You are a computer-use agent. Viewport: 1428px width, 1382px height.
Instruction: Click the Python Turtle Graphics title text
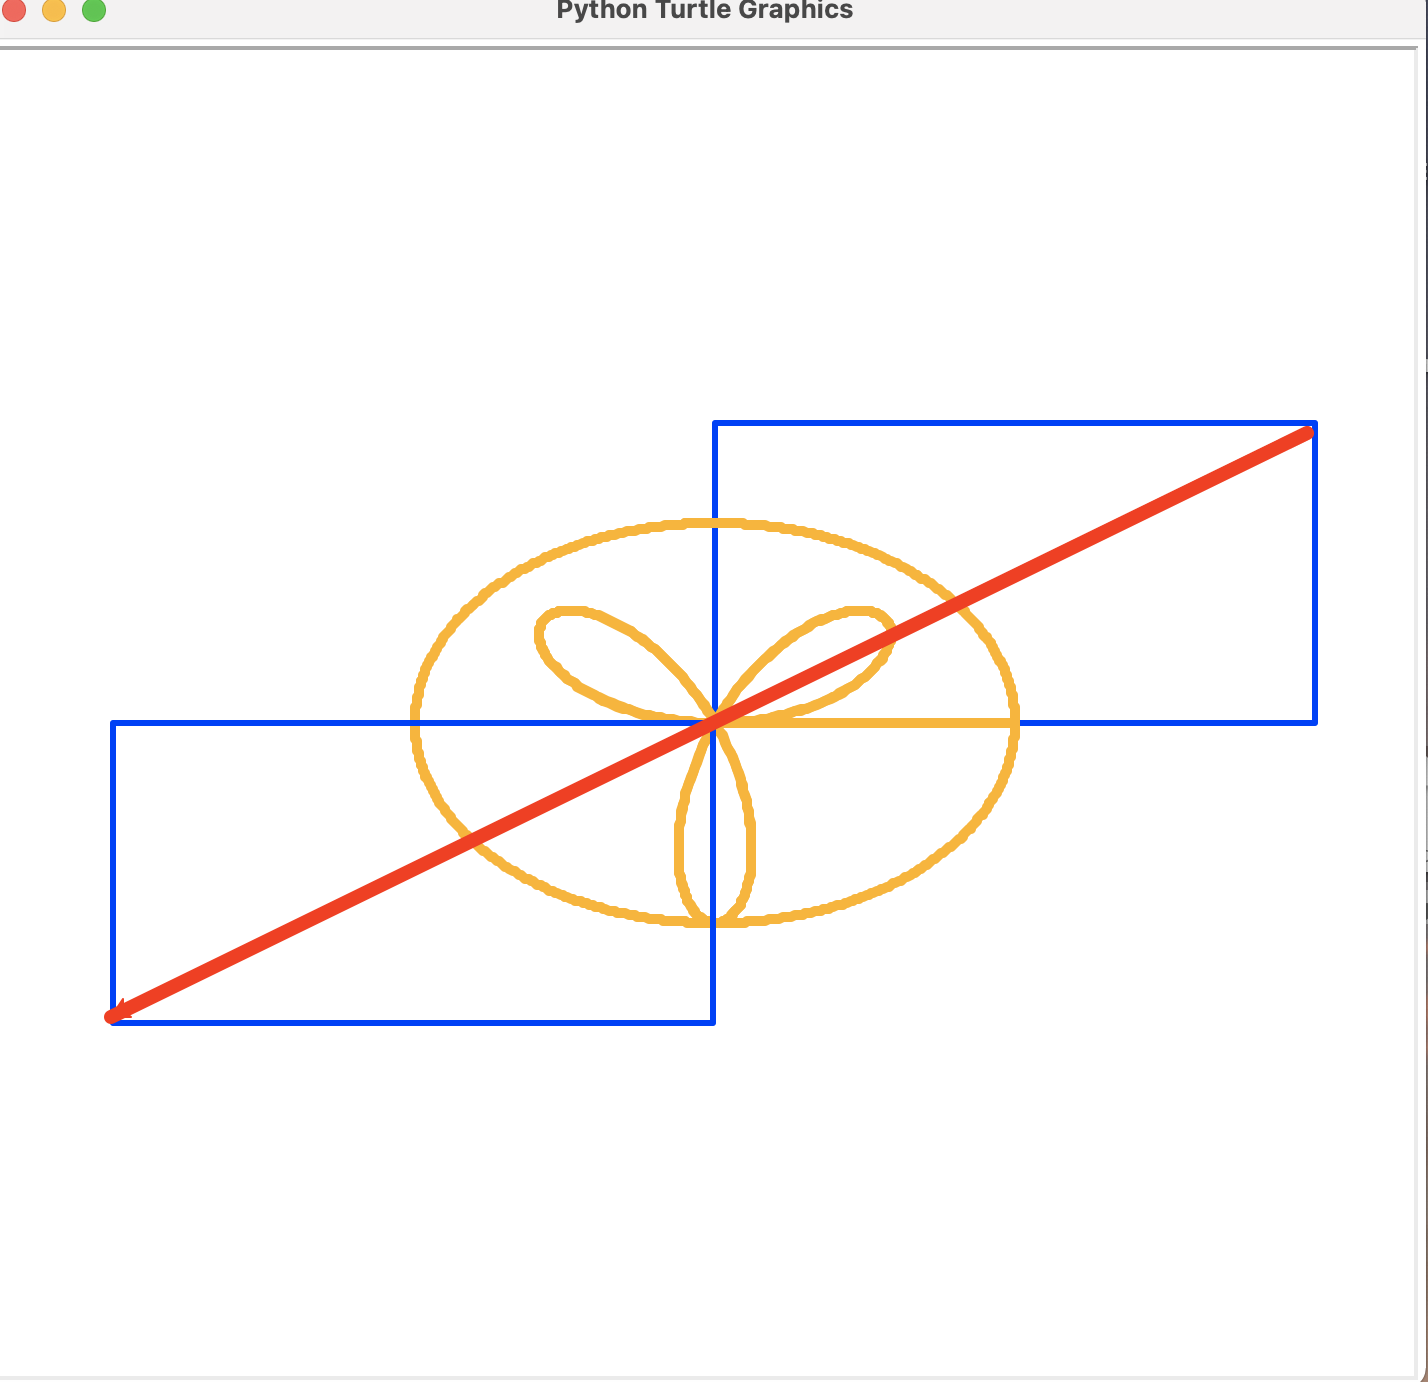coord(705,10)
